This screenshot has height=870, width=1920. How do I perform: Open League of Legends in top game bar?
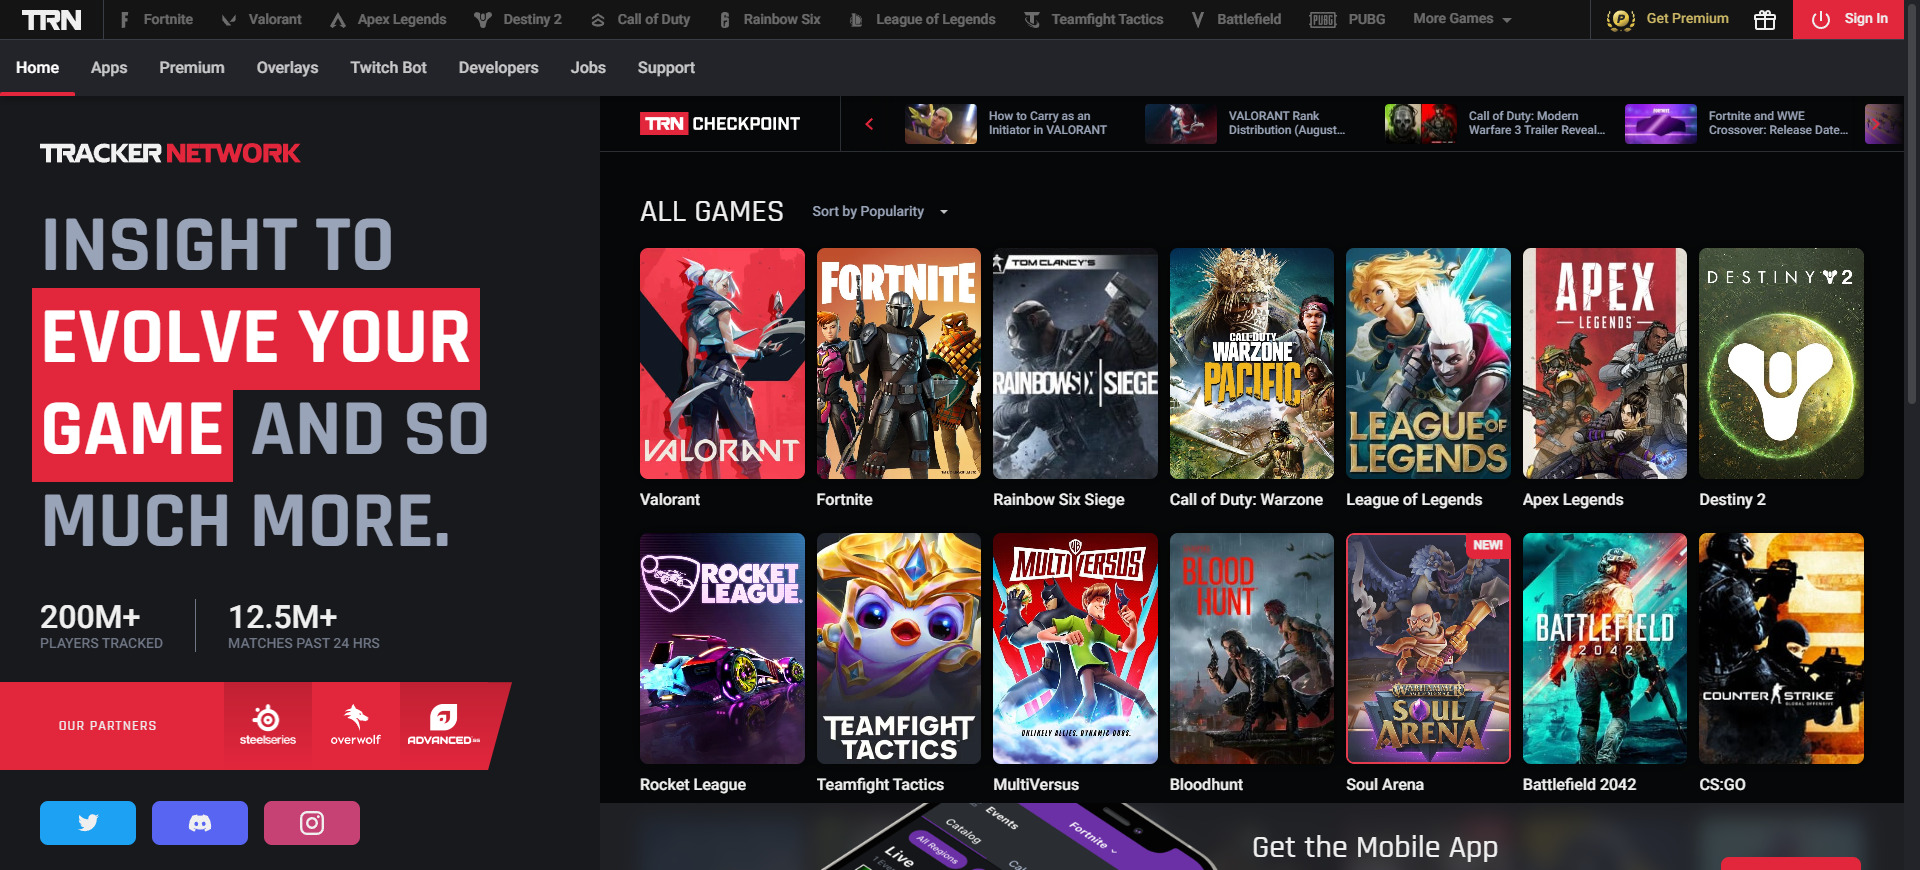tap(922, 19)
